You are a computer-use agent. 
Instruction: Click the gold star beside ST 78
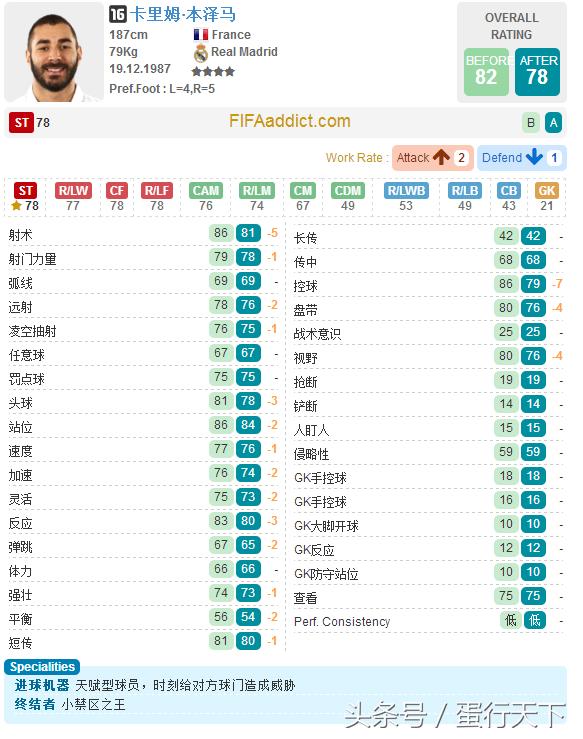[17, 205]
